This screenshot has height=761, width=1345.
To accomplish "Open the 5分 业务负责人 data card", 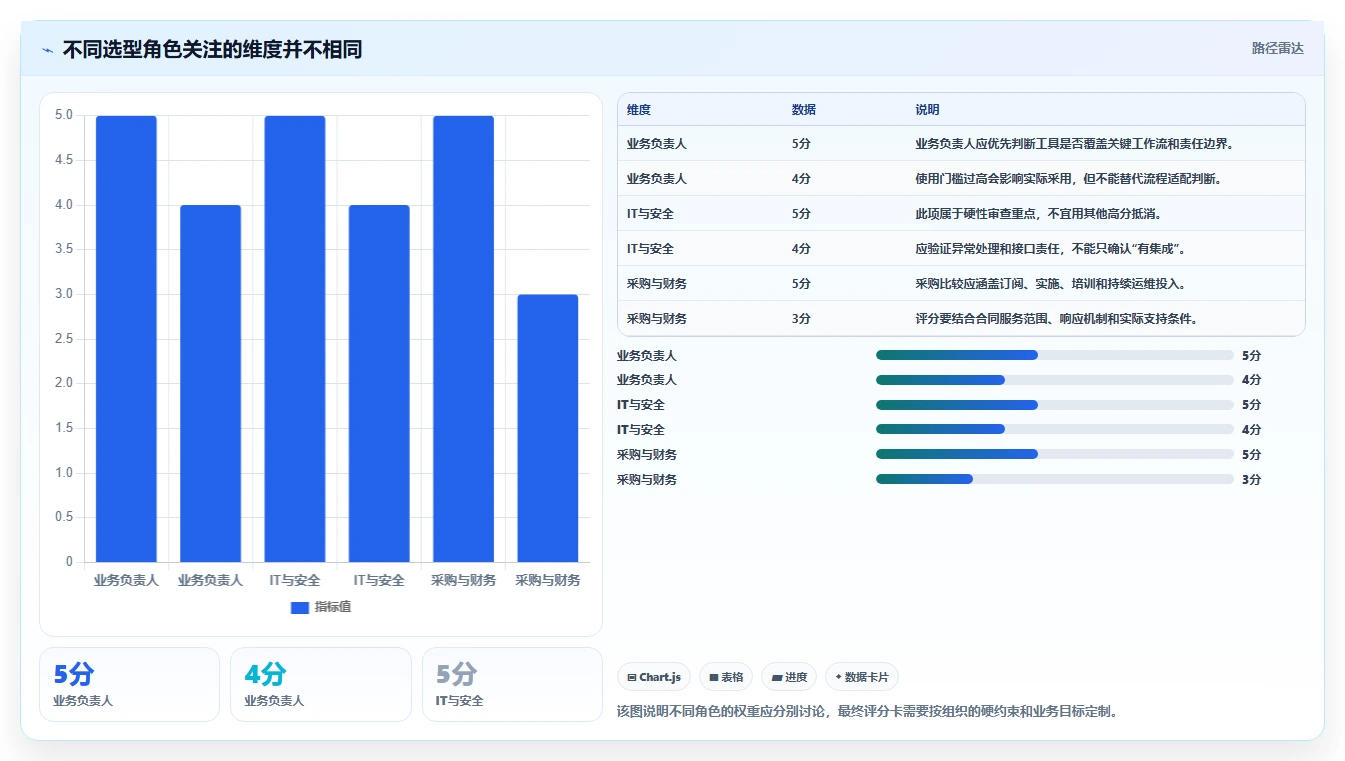I will point(129,685).
